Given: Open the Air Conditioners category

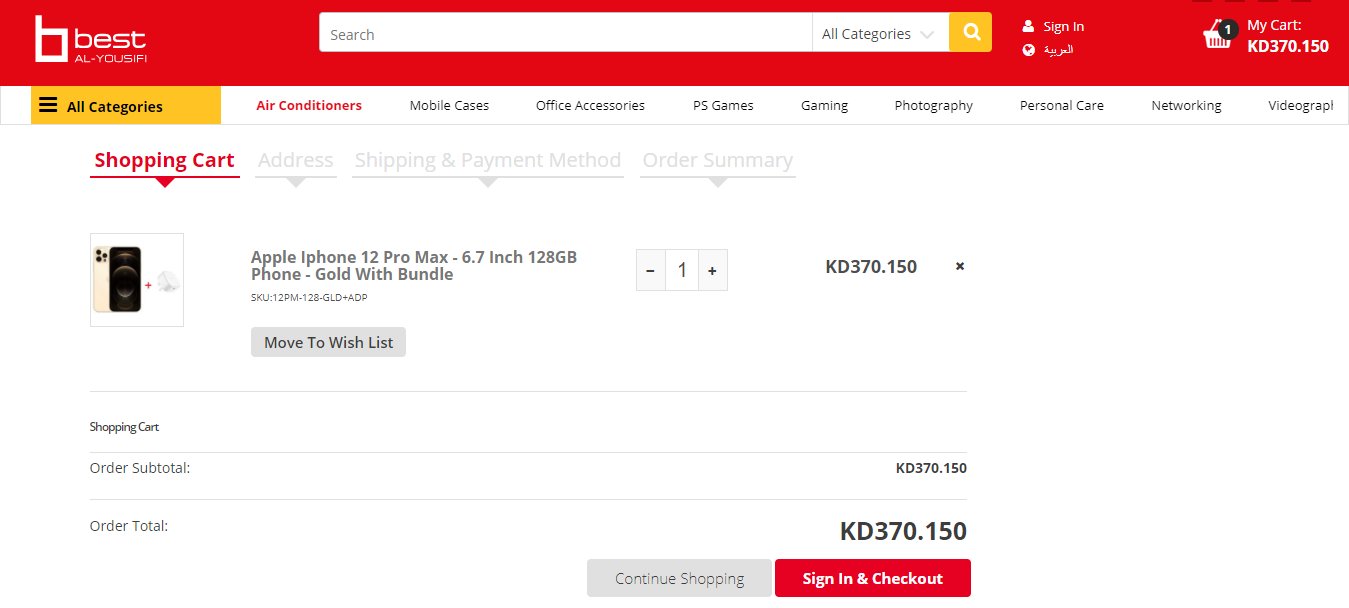Looking at the screenshot, I should [x=309, y=105].
